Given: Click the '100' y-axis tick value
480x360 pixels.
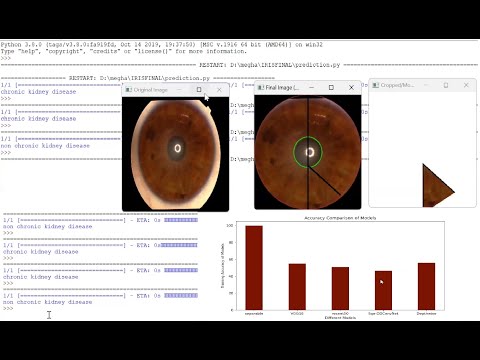Looking at the screenshot, I should (229, 226).
